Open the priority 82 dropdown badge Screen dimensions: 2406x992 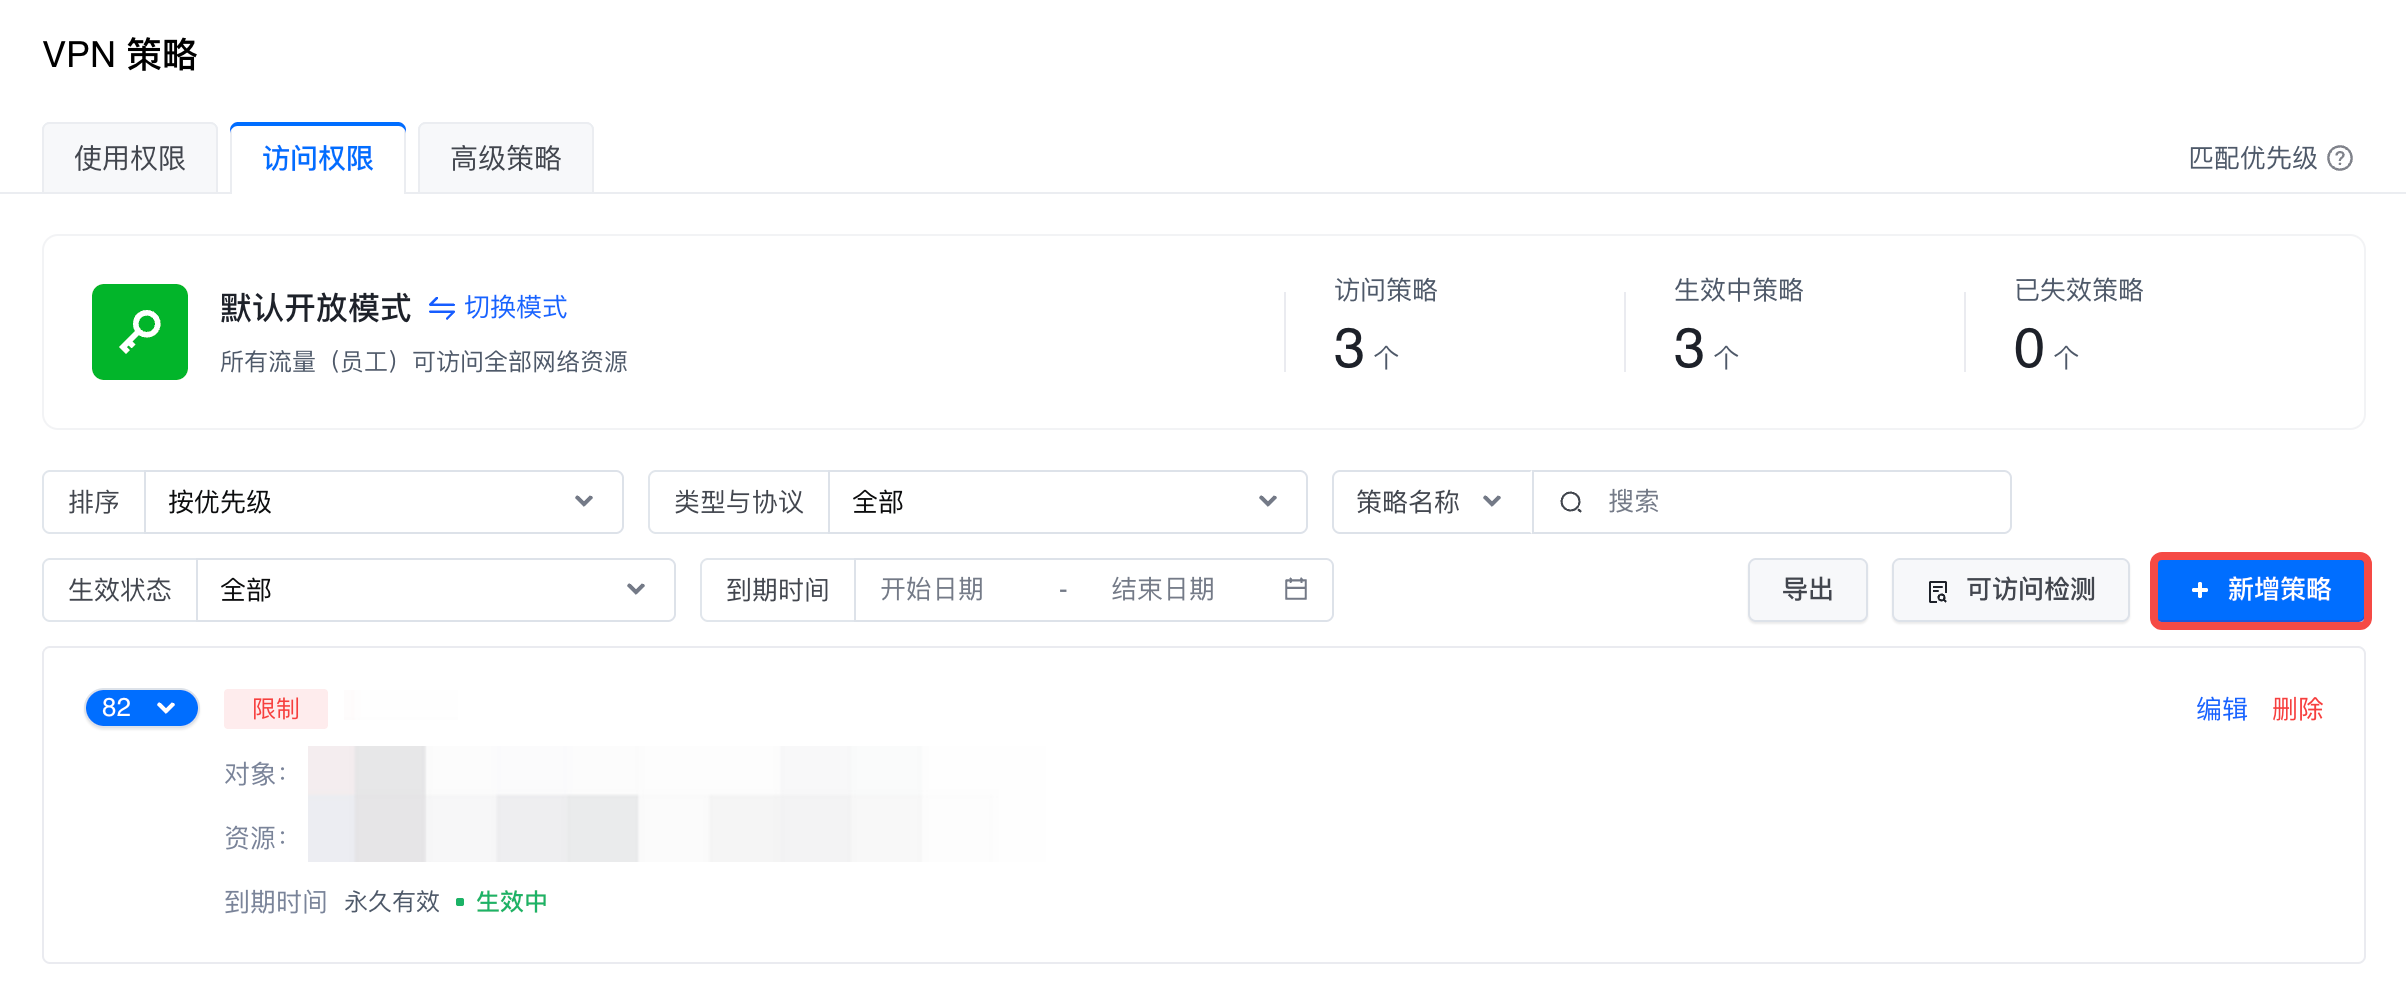click(x=141, y=708)
